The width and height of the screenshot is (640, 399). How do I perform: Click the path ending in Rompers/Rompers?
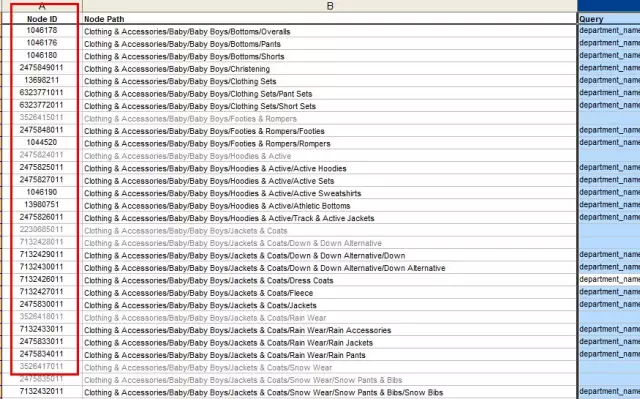[x=207, y=144]
